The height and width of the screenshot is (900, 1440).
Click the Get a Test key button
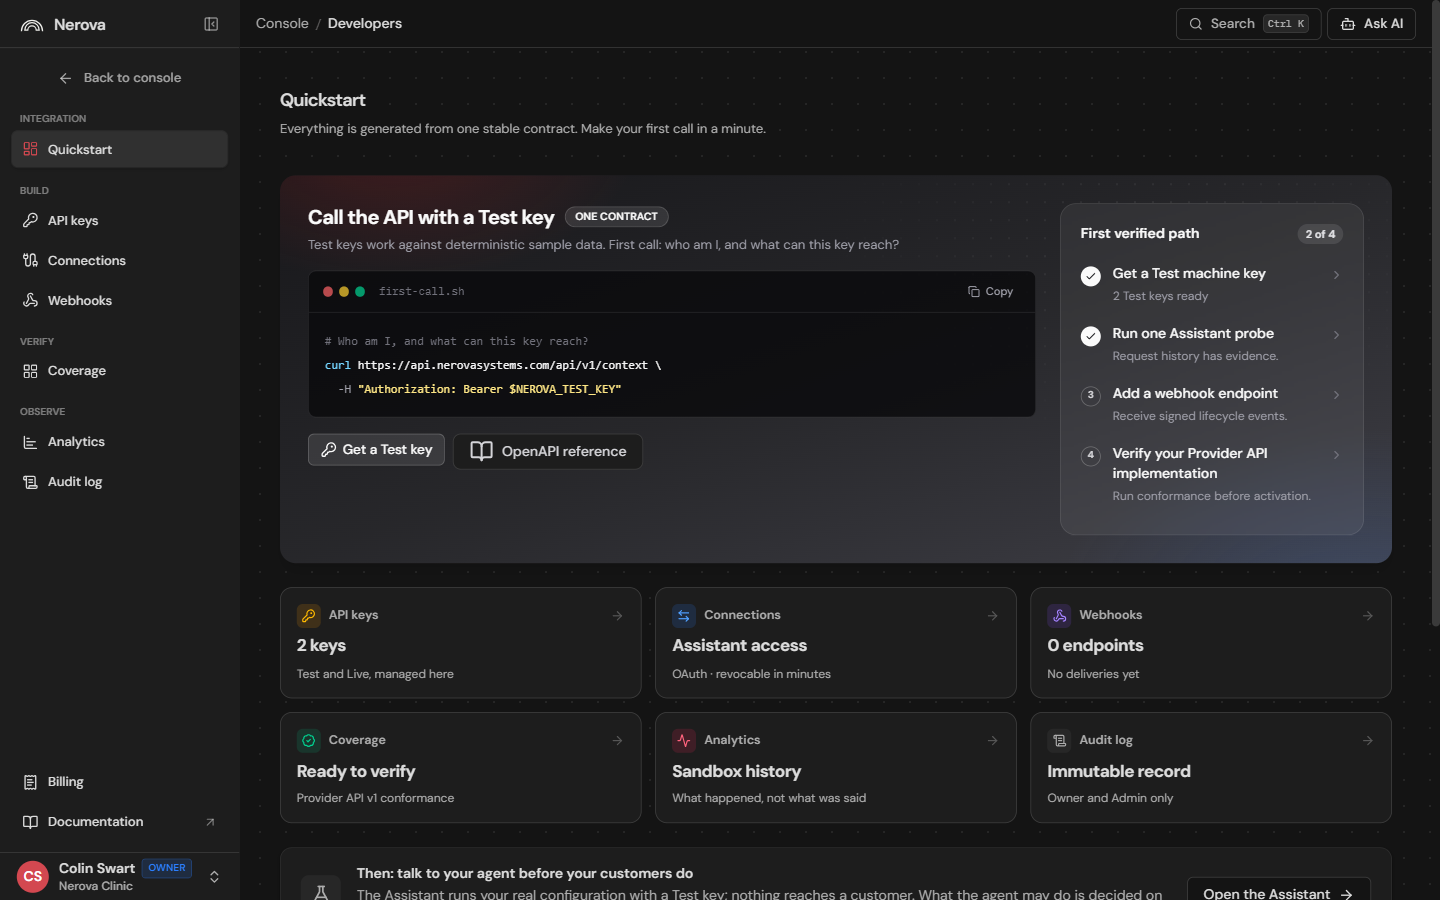point(376,450)
